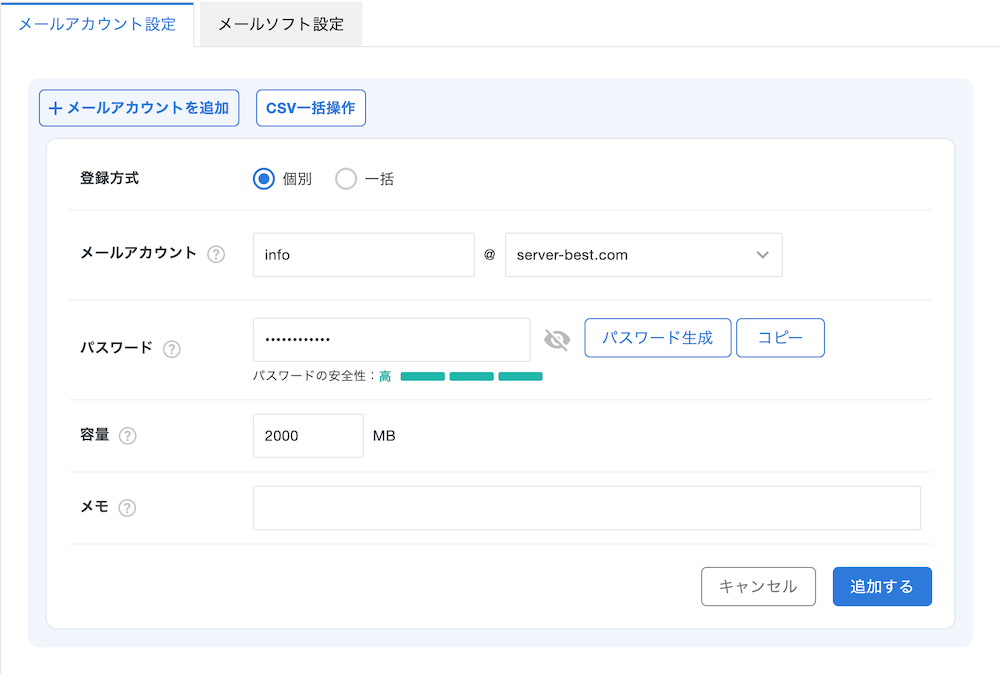Click 登録方式 label text
Image resolution: width=1000 pixels, height=674 pixels.
point(109,178)
